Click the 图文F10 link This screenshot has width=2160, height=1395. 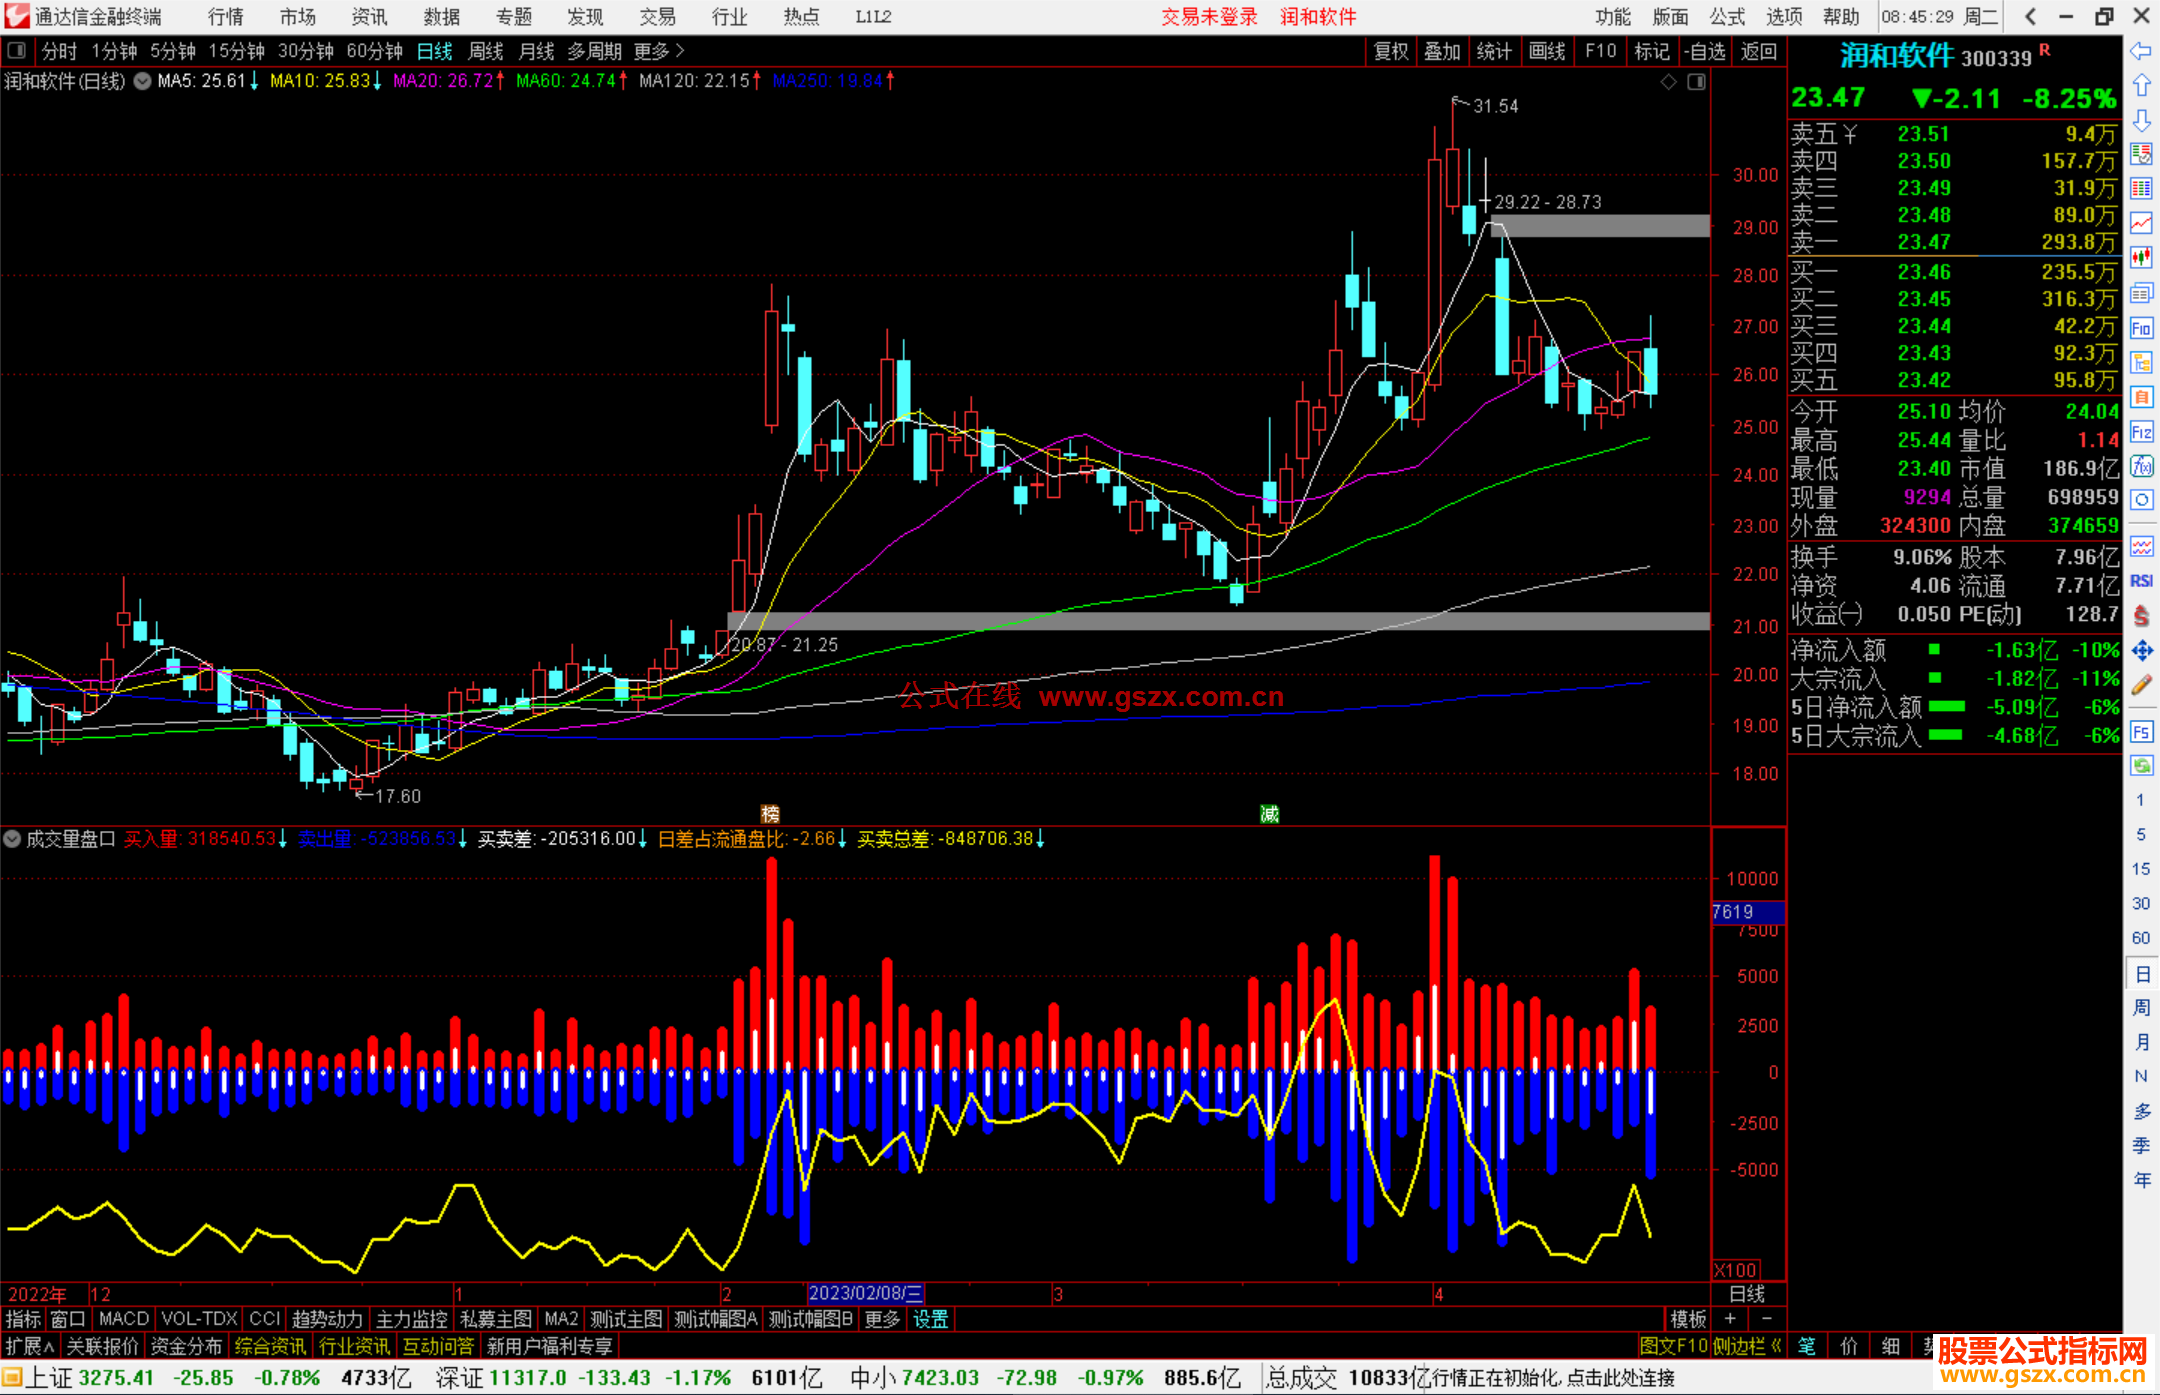click(1673, 1346)
